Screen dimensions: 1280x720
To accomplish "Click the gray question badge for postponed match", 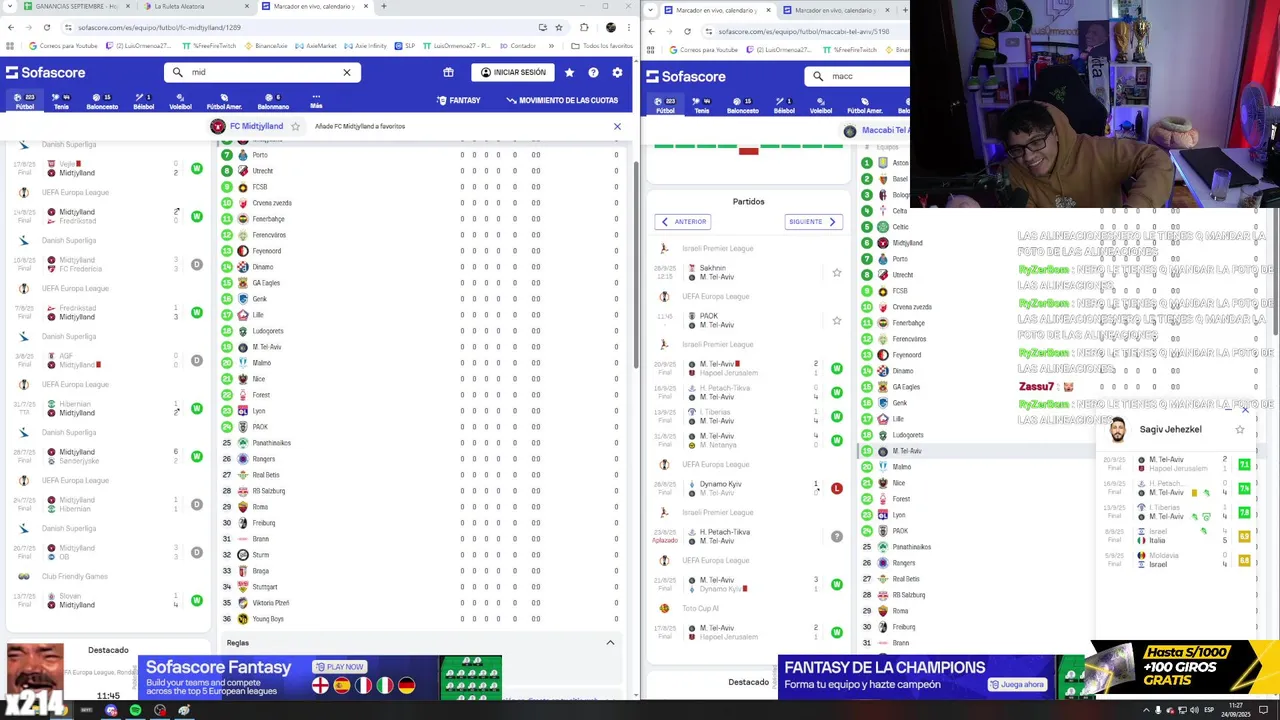I will click(x=837, y=536).
